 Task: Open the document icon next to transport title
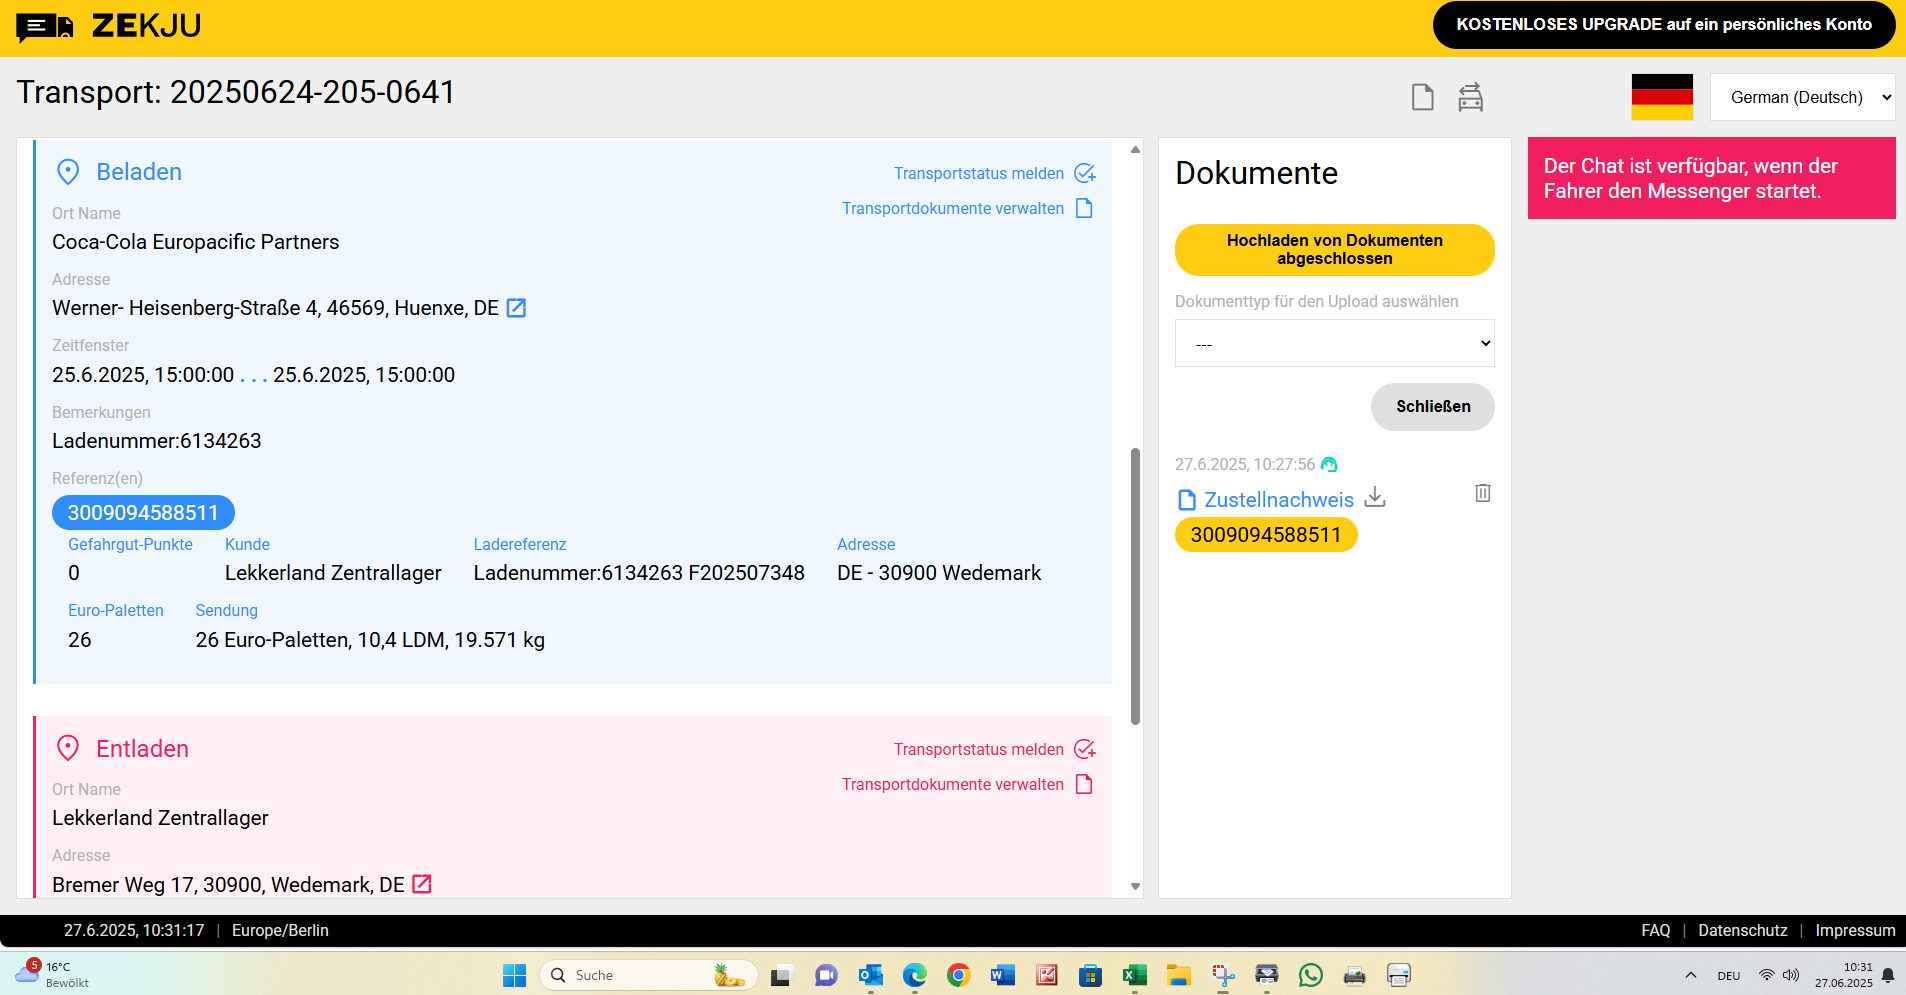point(1422,97)
